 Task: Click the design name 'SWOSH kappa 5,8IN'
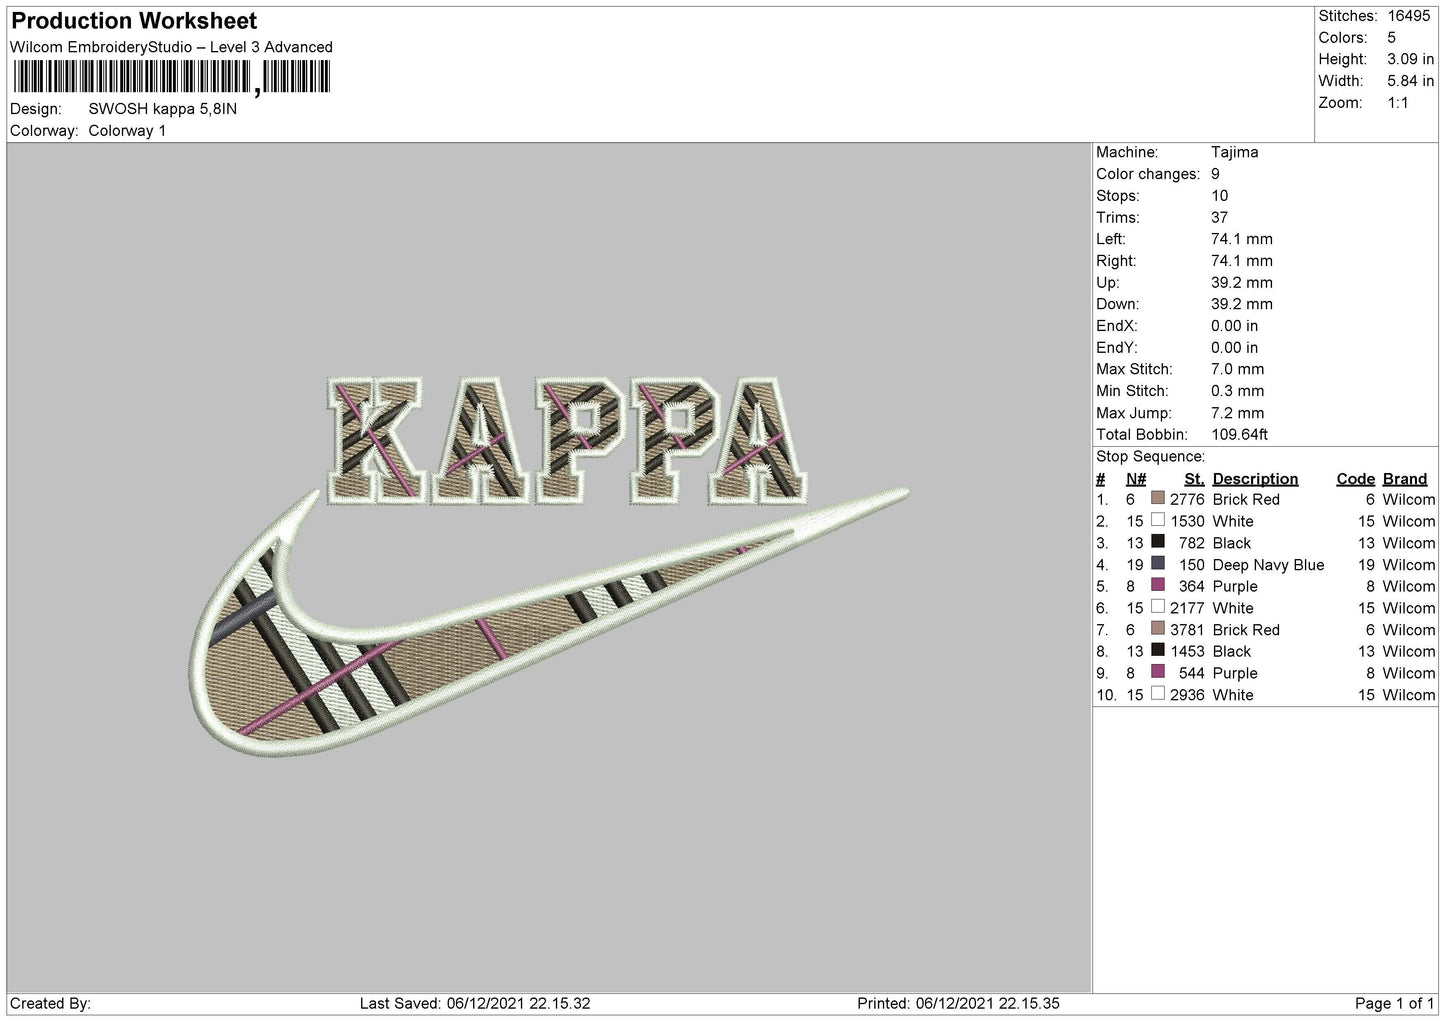click(163, 109)
